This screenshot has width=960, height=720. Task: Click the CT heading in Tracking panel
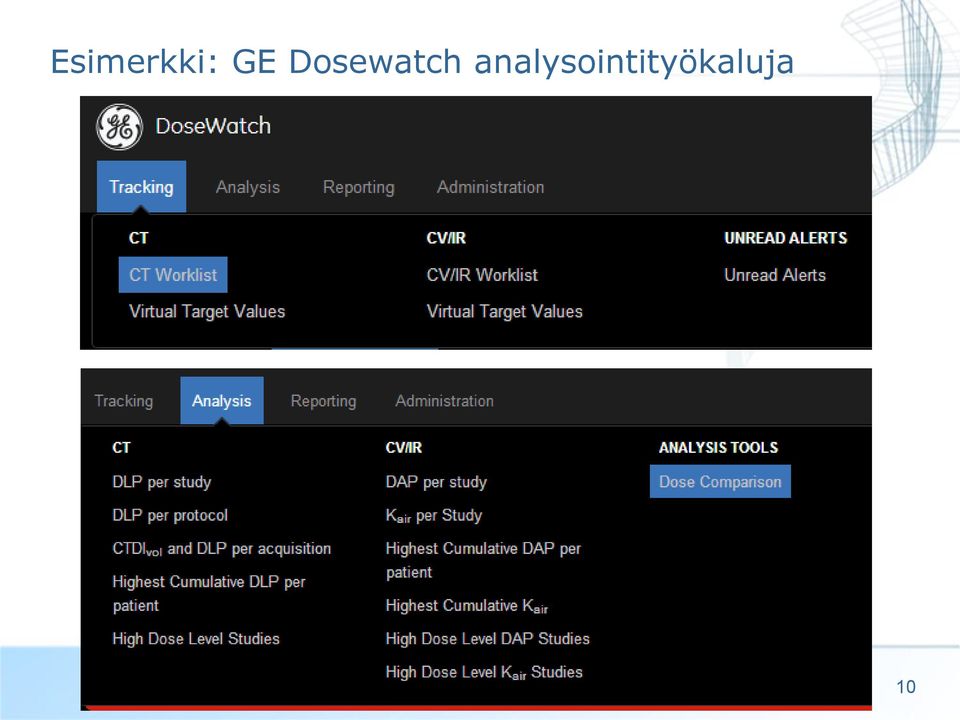point(138,238)
